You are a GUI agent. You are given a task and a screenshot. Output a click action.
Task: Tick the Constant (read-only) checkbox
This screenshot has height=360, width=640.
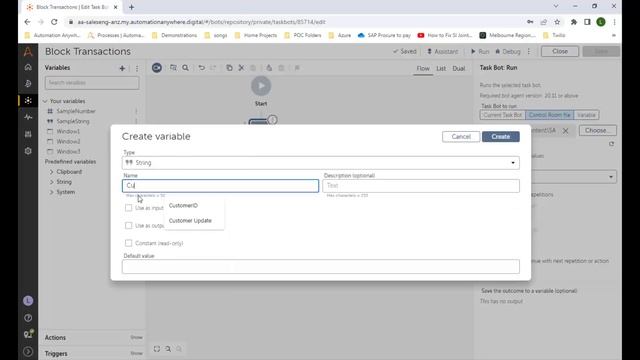(x=129, y=243)
